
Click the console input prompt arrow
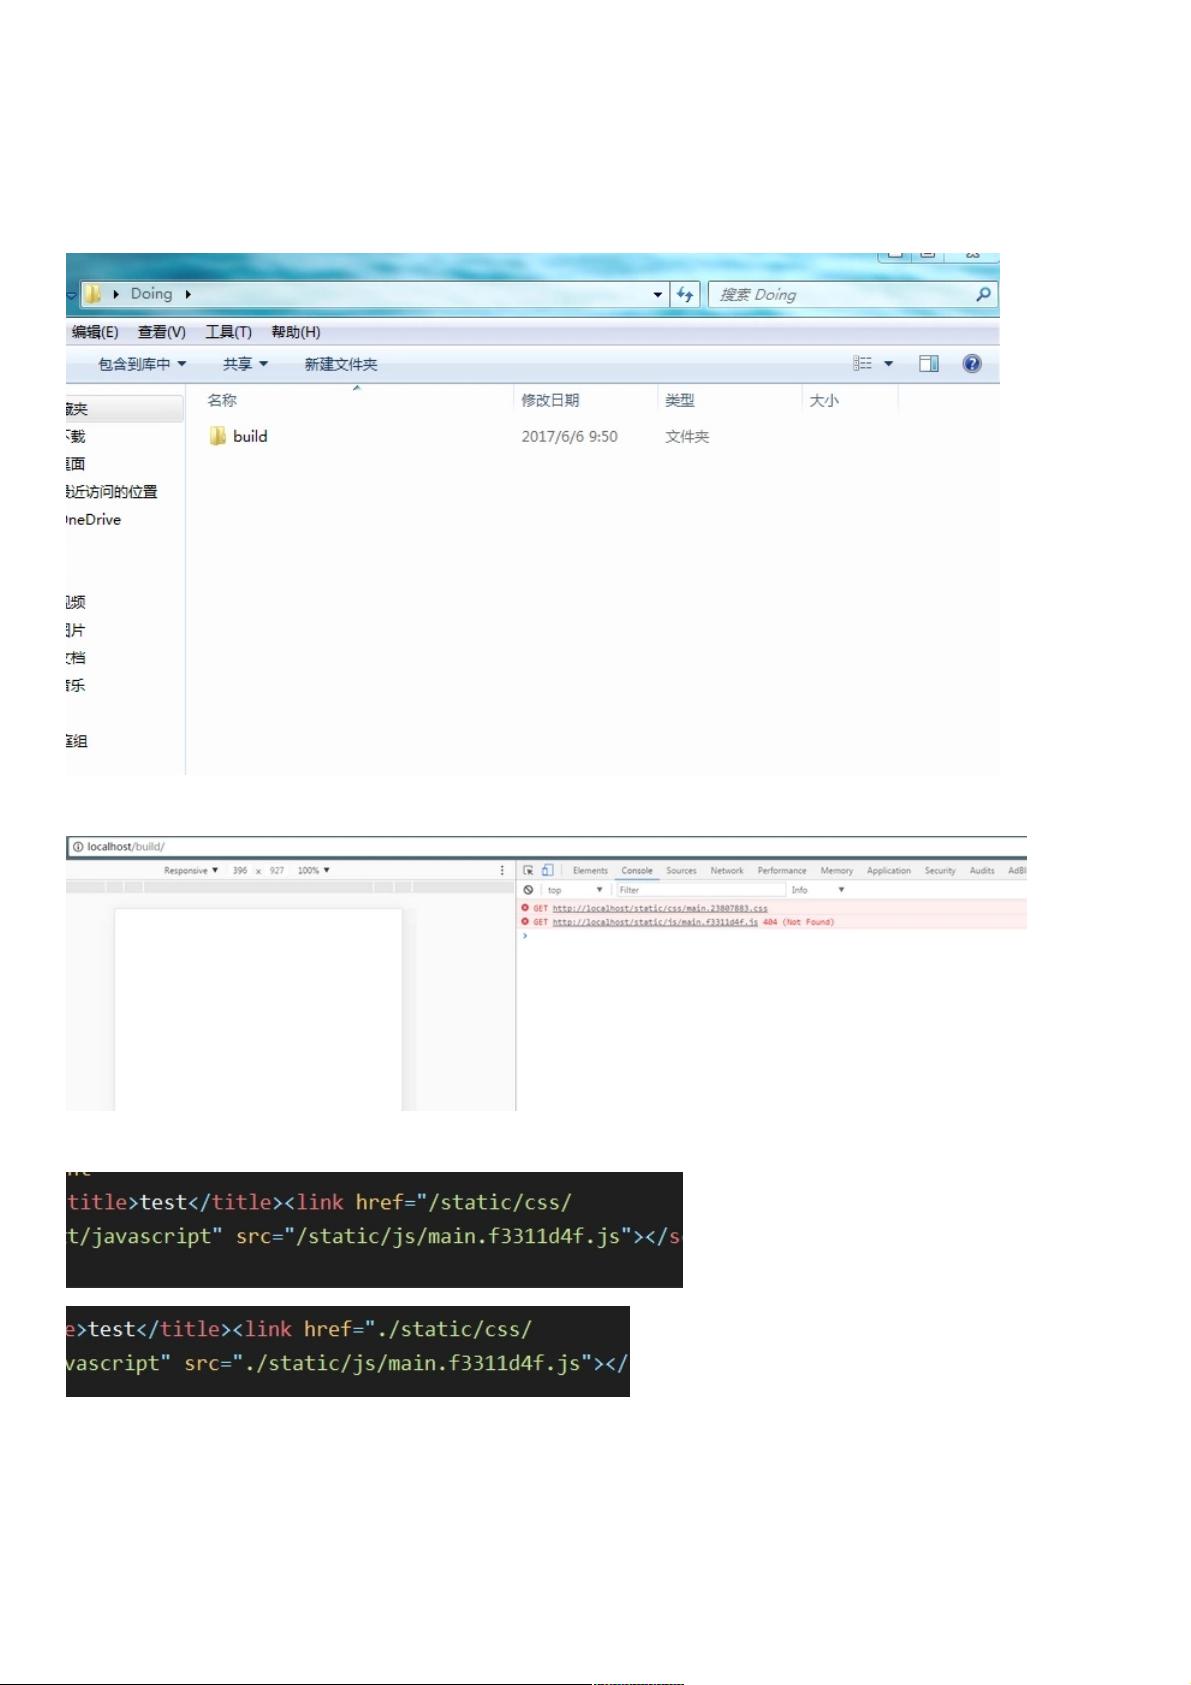(525, 936)
